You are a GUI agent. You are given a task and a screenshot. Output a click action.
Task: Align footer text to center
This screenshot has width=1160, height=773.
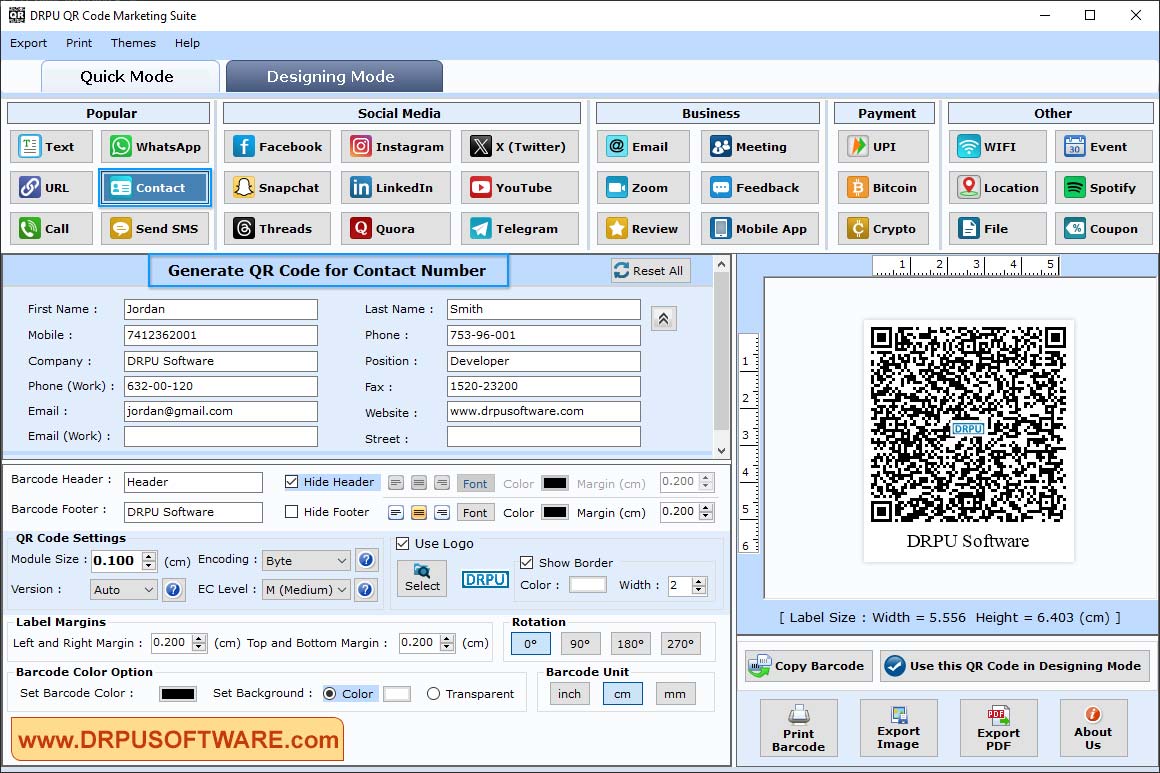tap(419, 513)
